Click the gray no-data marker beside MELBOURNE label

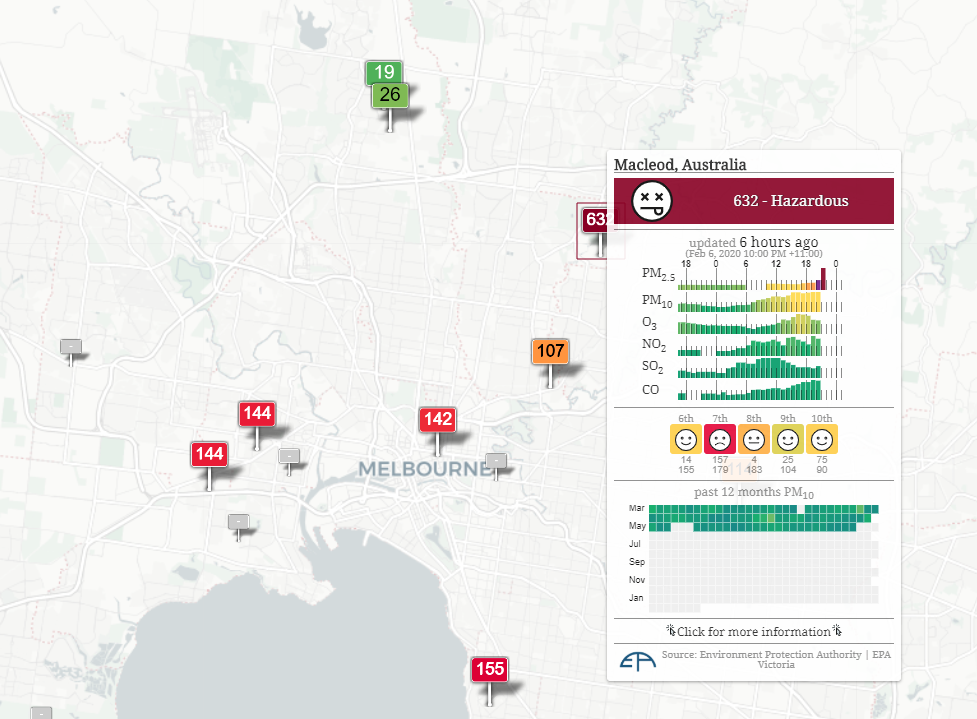tap(496, 461)
